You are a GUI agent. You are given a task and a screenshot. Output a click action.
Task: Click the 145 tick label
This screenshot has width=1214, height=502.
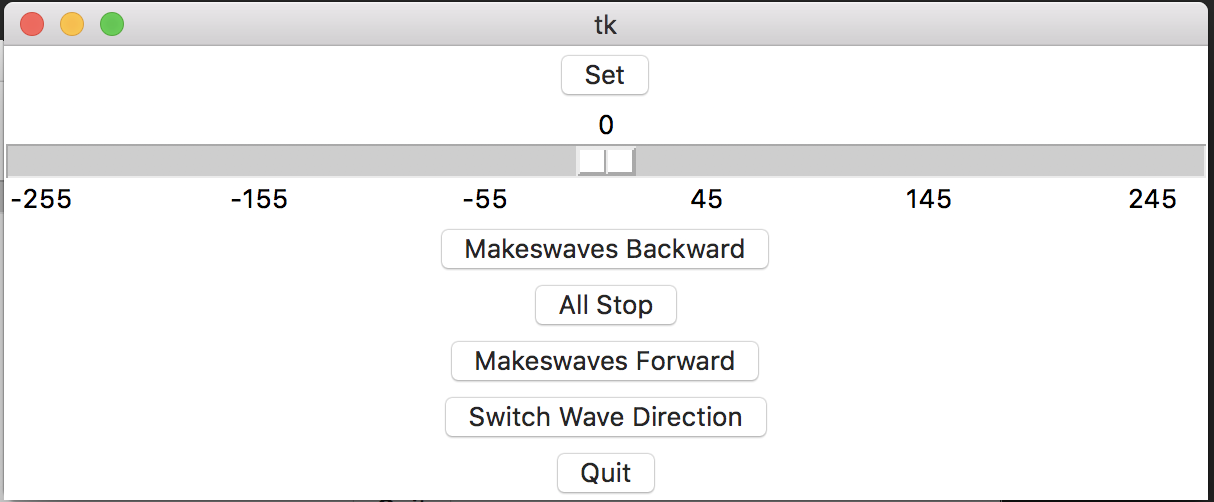pos(929,200)
